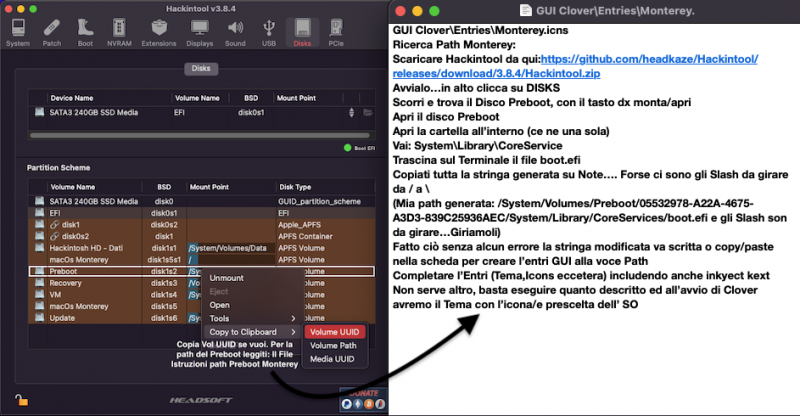This screenshot has width=800, height=416.
Task: Switch to the Displays toolbar section
Action: (x=199, y=33)
